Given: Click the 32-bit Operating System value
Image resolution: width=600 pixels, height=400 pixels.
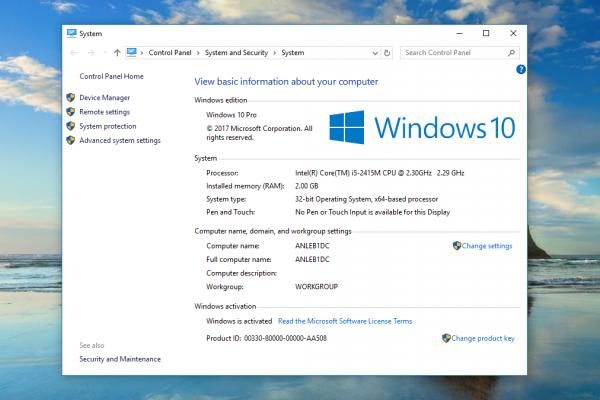Looking at the screenshot, I should (x=366, y=199).
